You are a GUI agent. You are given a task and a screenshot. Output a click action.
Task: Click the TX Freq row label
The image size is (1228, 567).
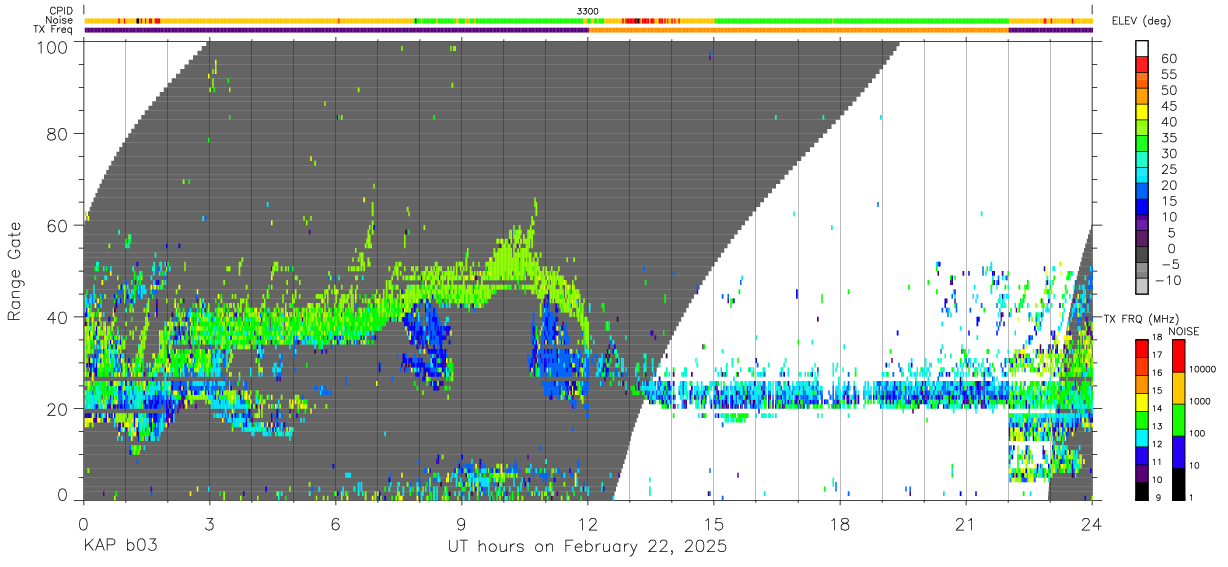coord(54,30)
